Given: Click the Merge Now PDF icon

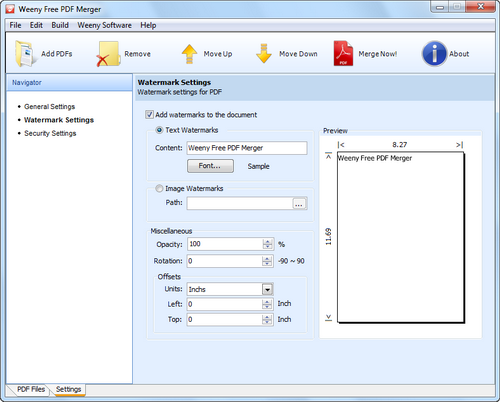Looking at the screenshot, I should [x=343, y=53].
